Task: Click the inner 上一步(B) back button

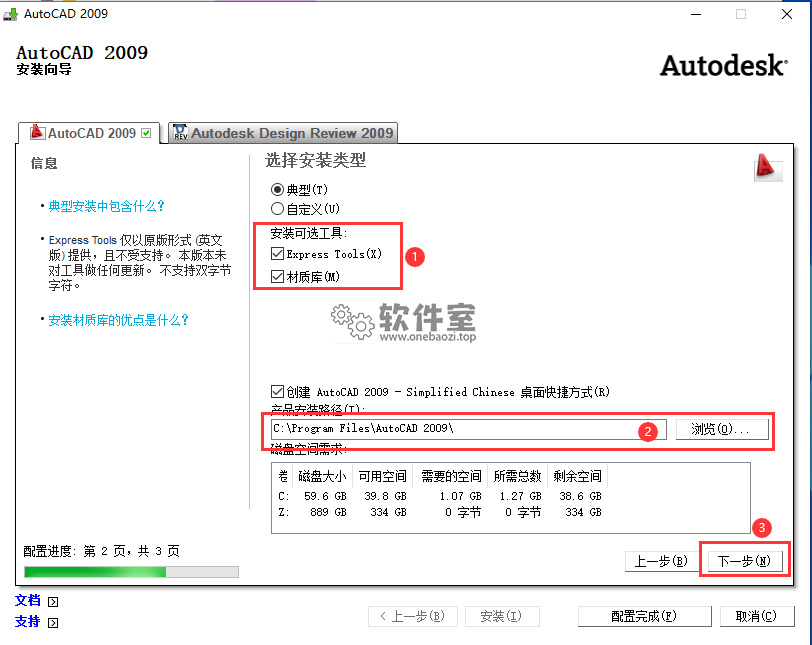Action: point(661,561)
